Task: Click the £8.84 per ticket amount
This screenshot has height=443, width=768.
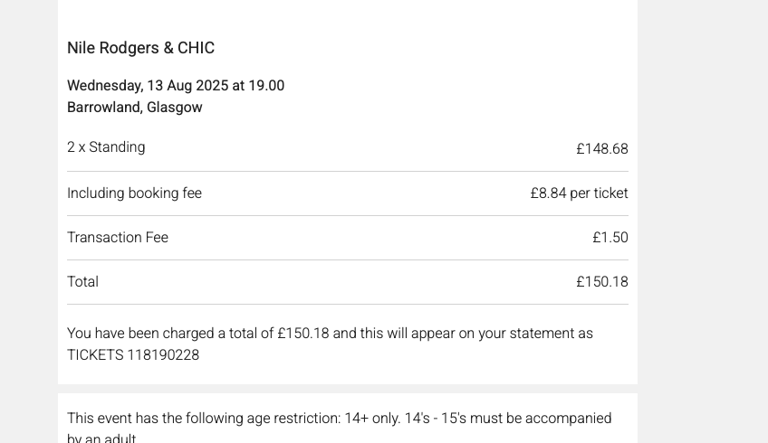Action: pos(579,193)
